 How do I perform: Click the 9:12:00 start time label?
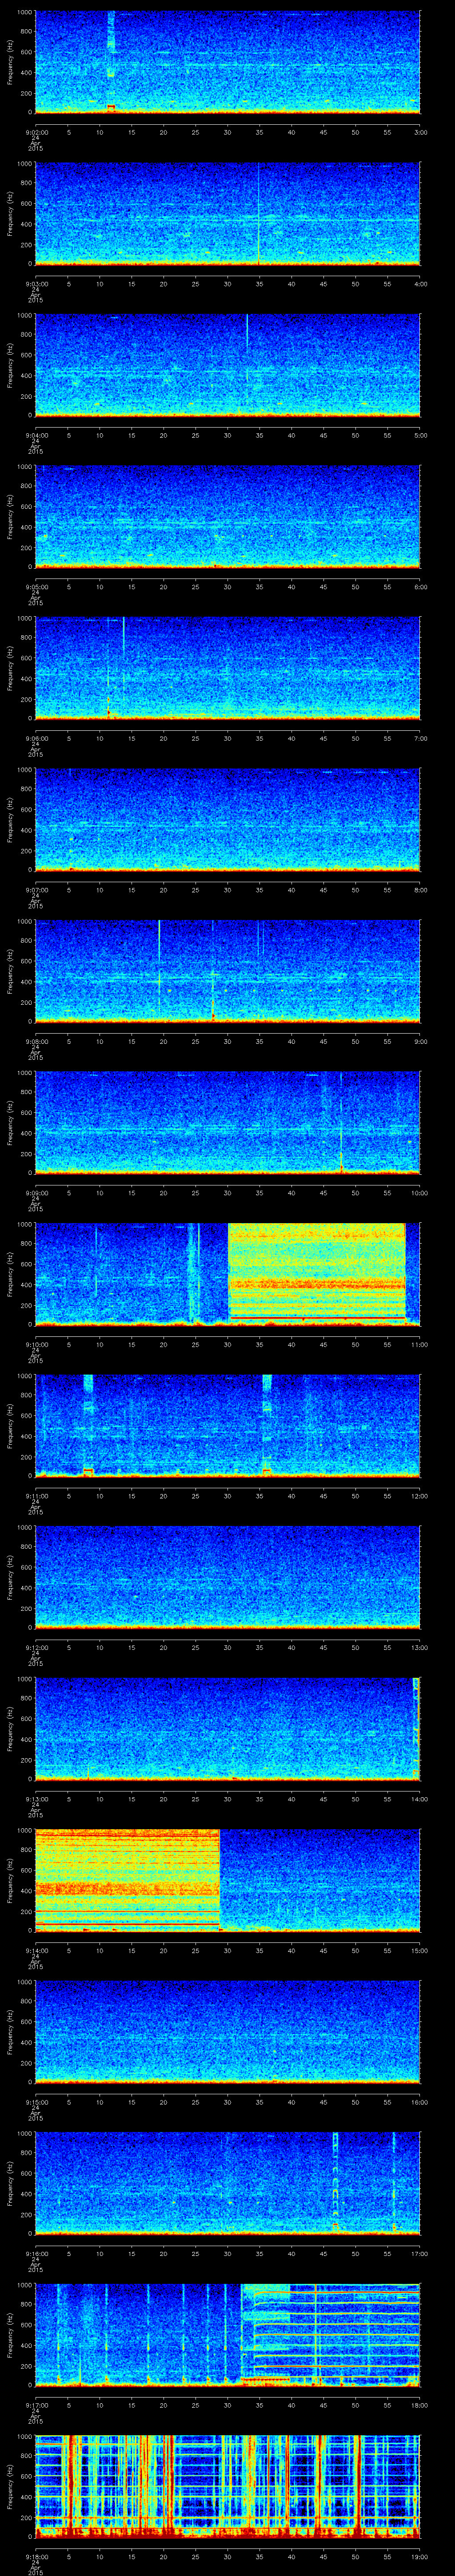36,1648
